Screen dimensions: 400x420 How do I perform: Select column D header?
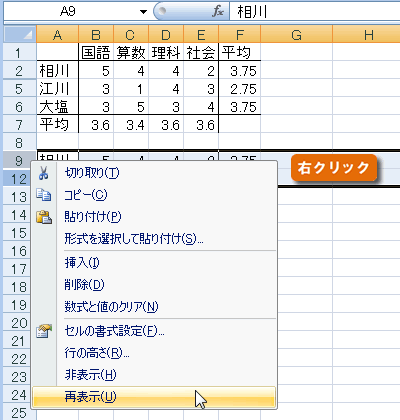(x=166, y=34)
